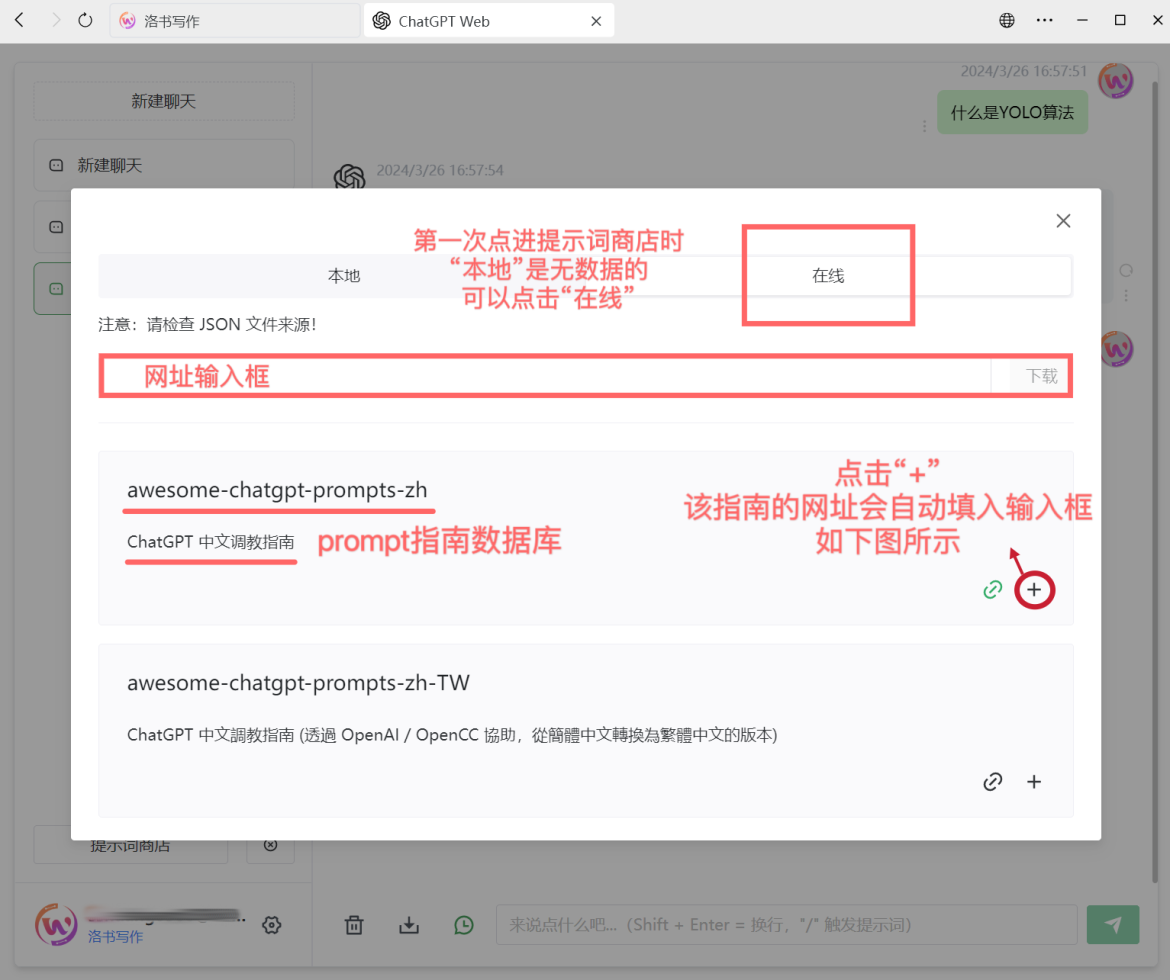Click the globe language icon
The image size is (1170, 980).
coord(1007,21)
